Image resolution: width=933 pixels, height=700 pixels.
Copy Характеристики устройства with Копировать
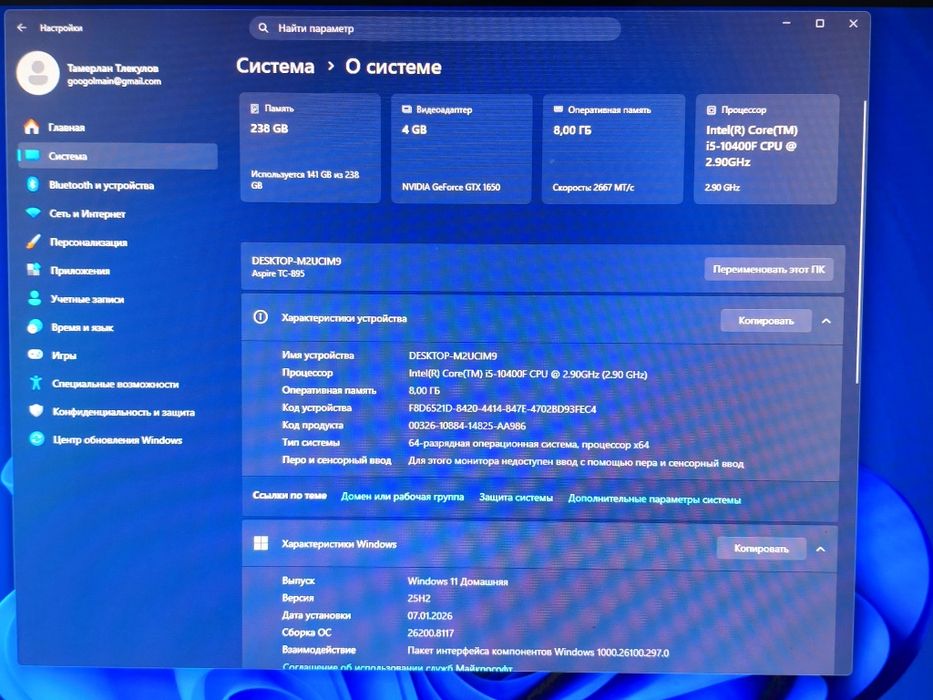(x=766, y=320)
